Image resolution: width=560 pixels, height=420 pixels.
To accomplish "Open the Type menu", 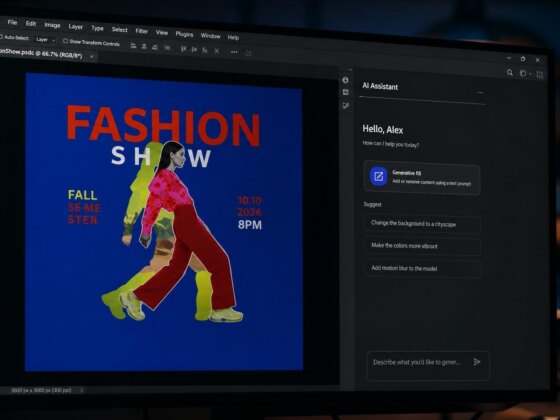I will (97, 28).
